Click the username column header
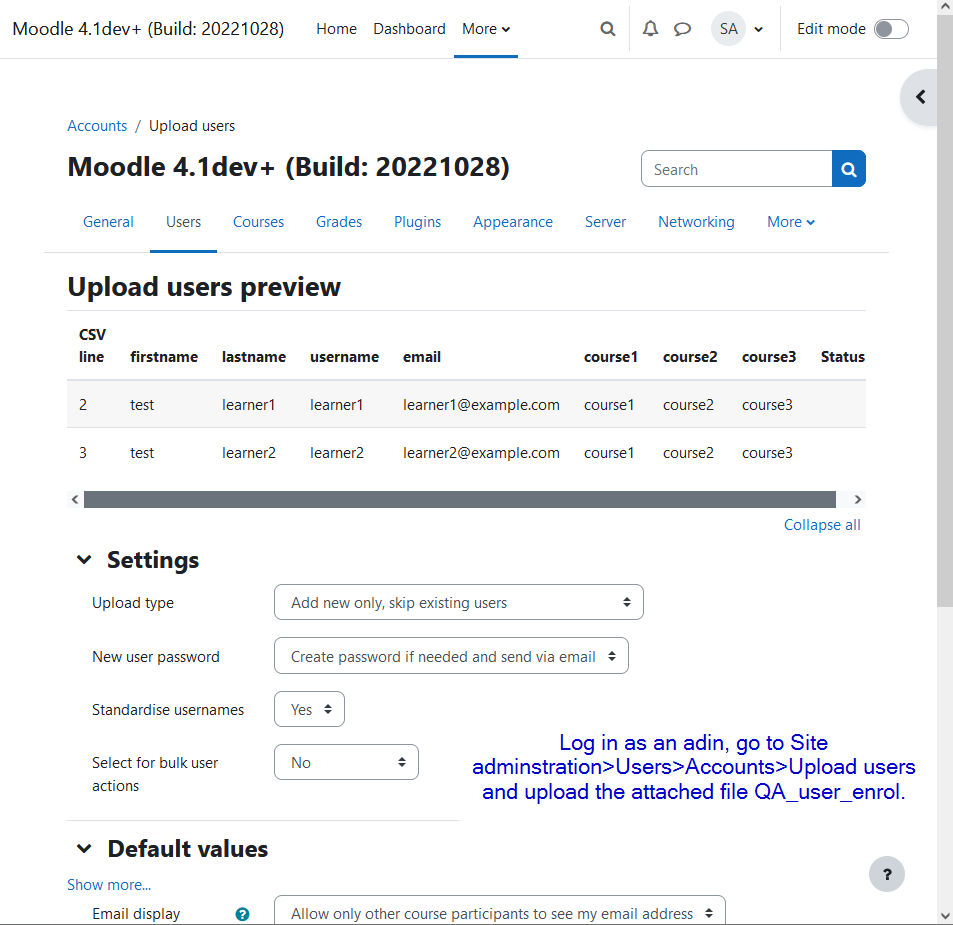Screen dimensions: 953x925 point(344,357)
